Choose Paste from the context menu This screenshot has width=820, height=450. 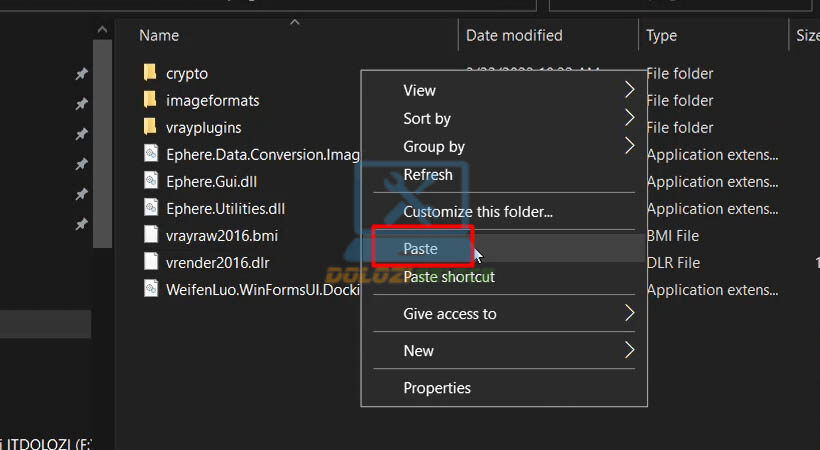pyautogui.click(x=421, y=248)
